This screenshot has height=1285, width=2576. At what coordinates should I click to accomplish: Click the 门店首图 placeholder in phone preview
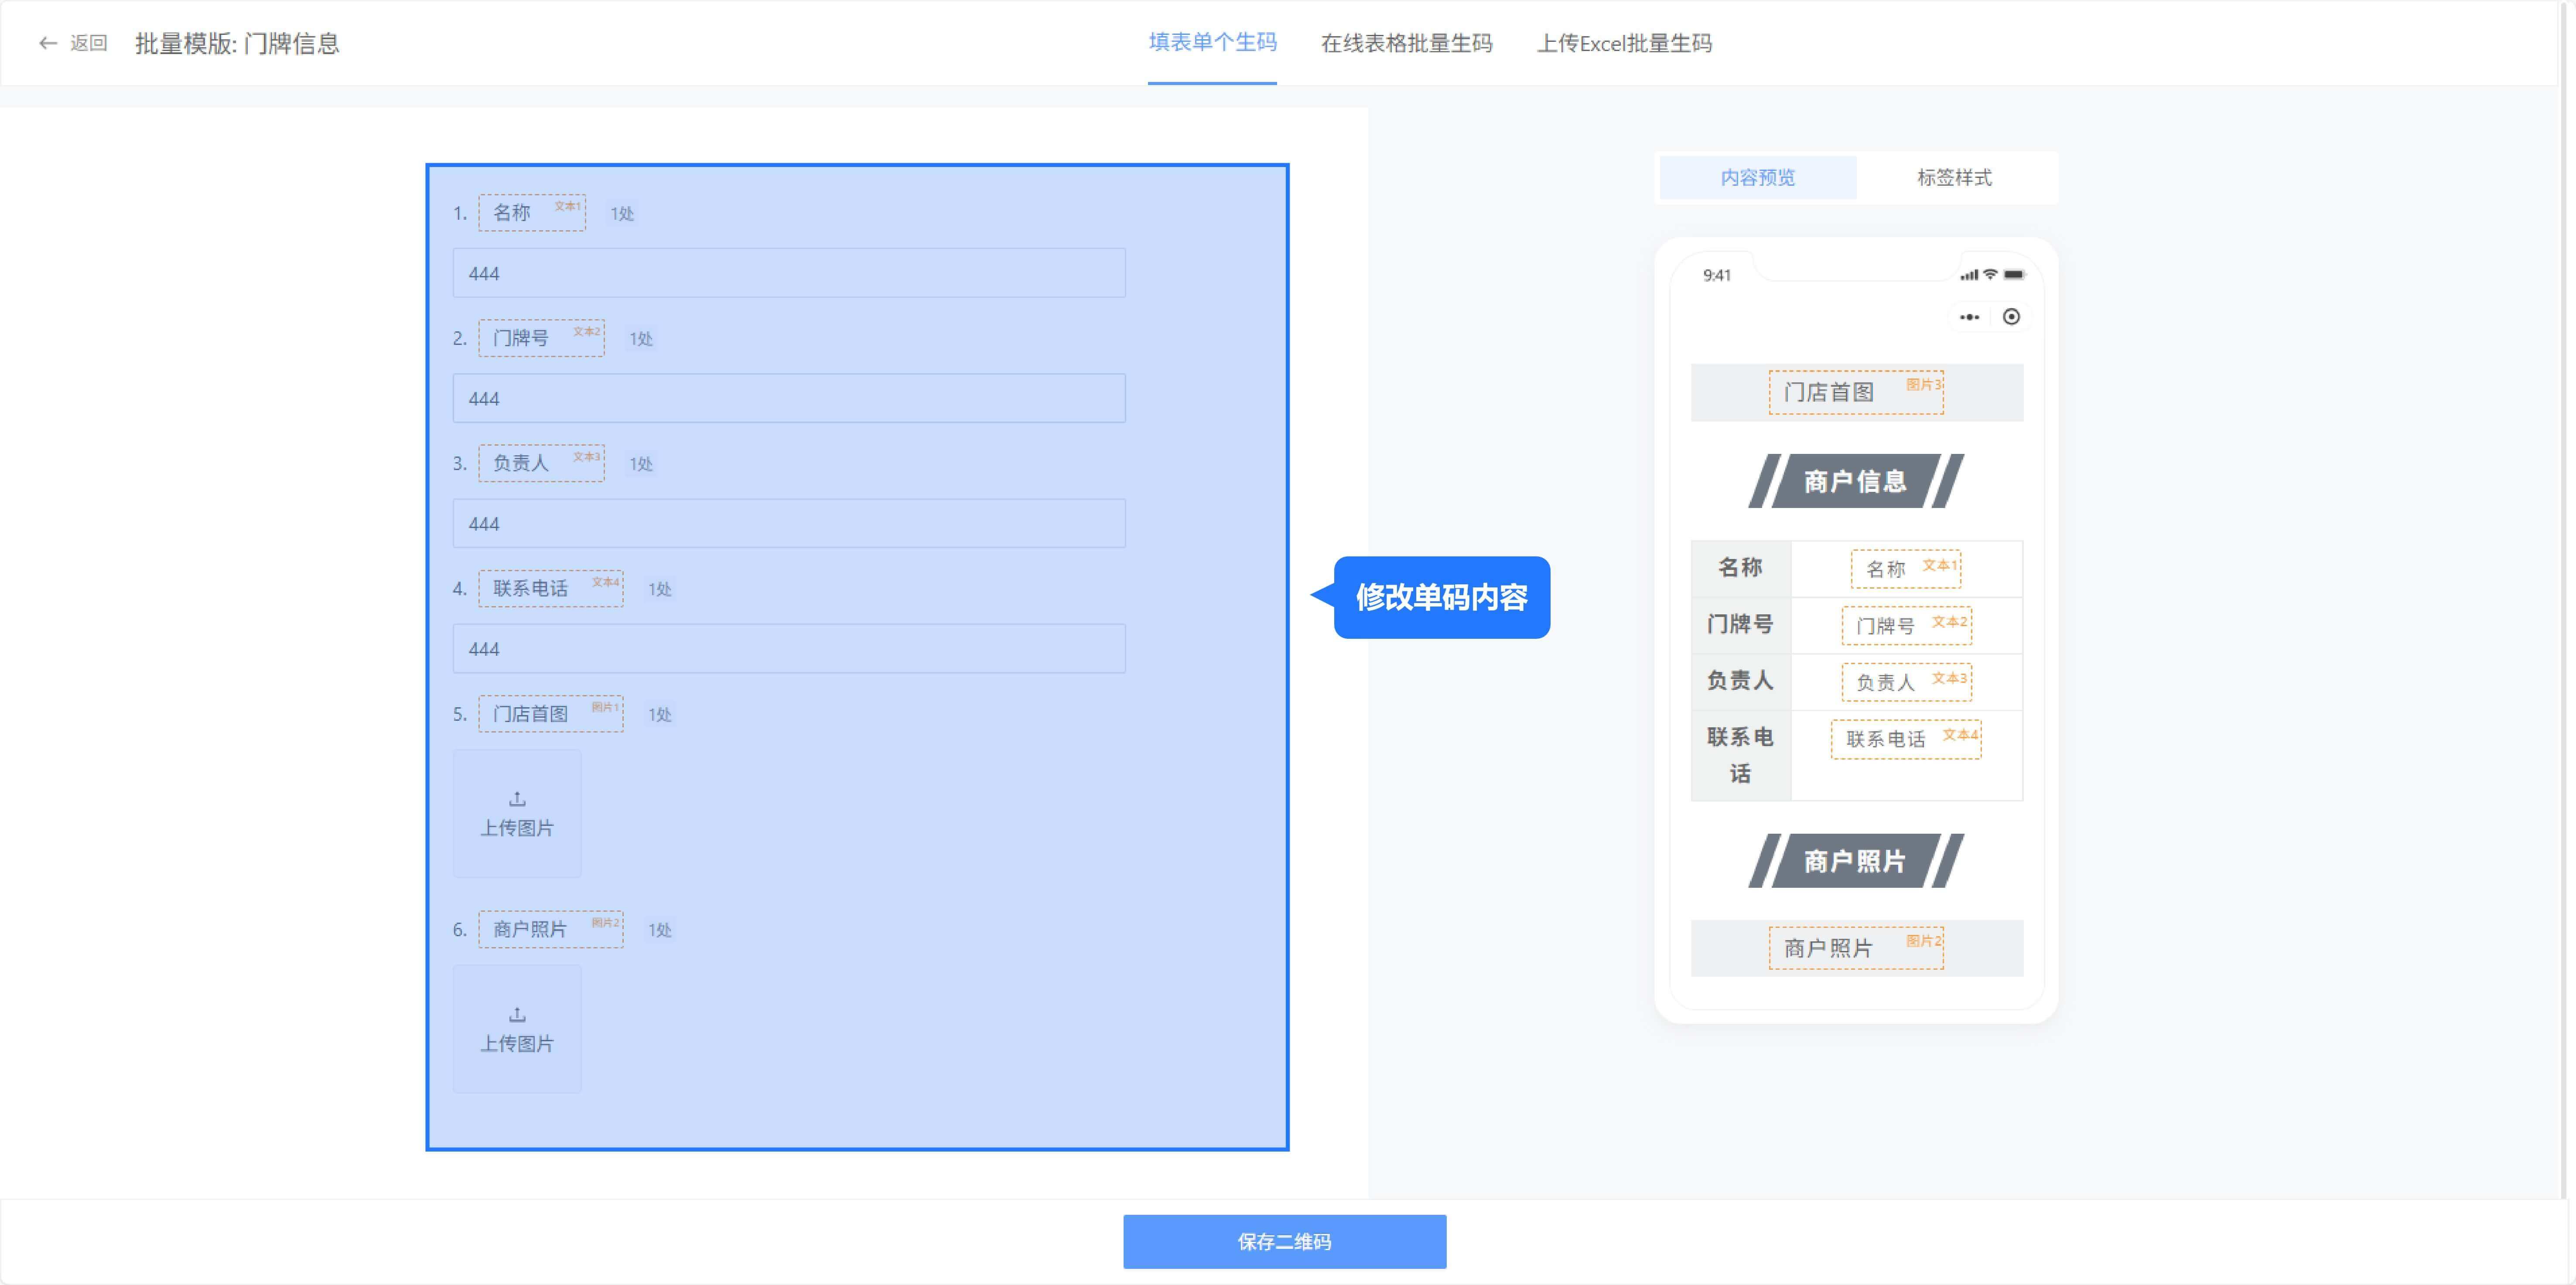[x=1855, y=392]
